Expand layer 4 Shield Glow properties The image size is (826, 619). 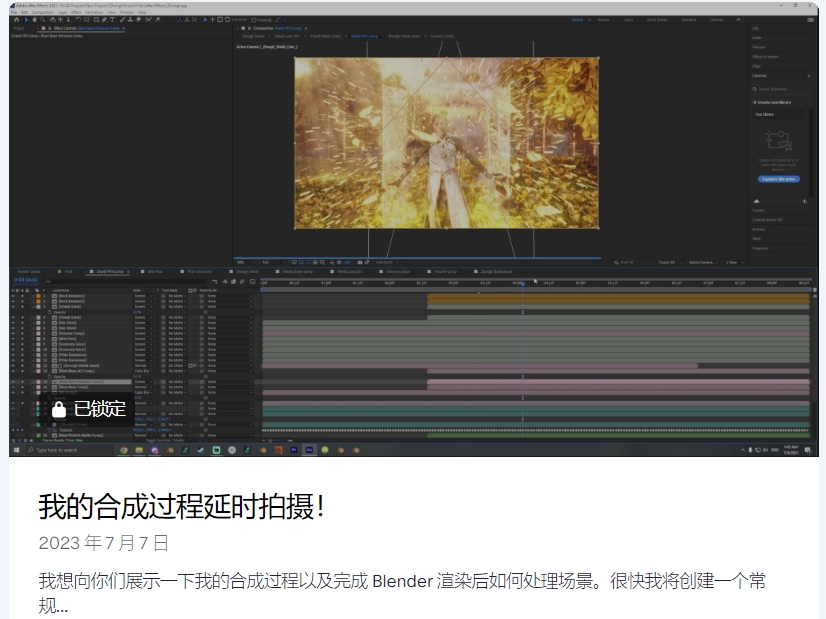[34, 318]
